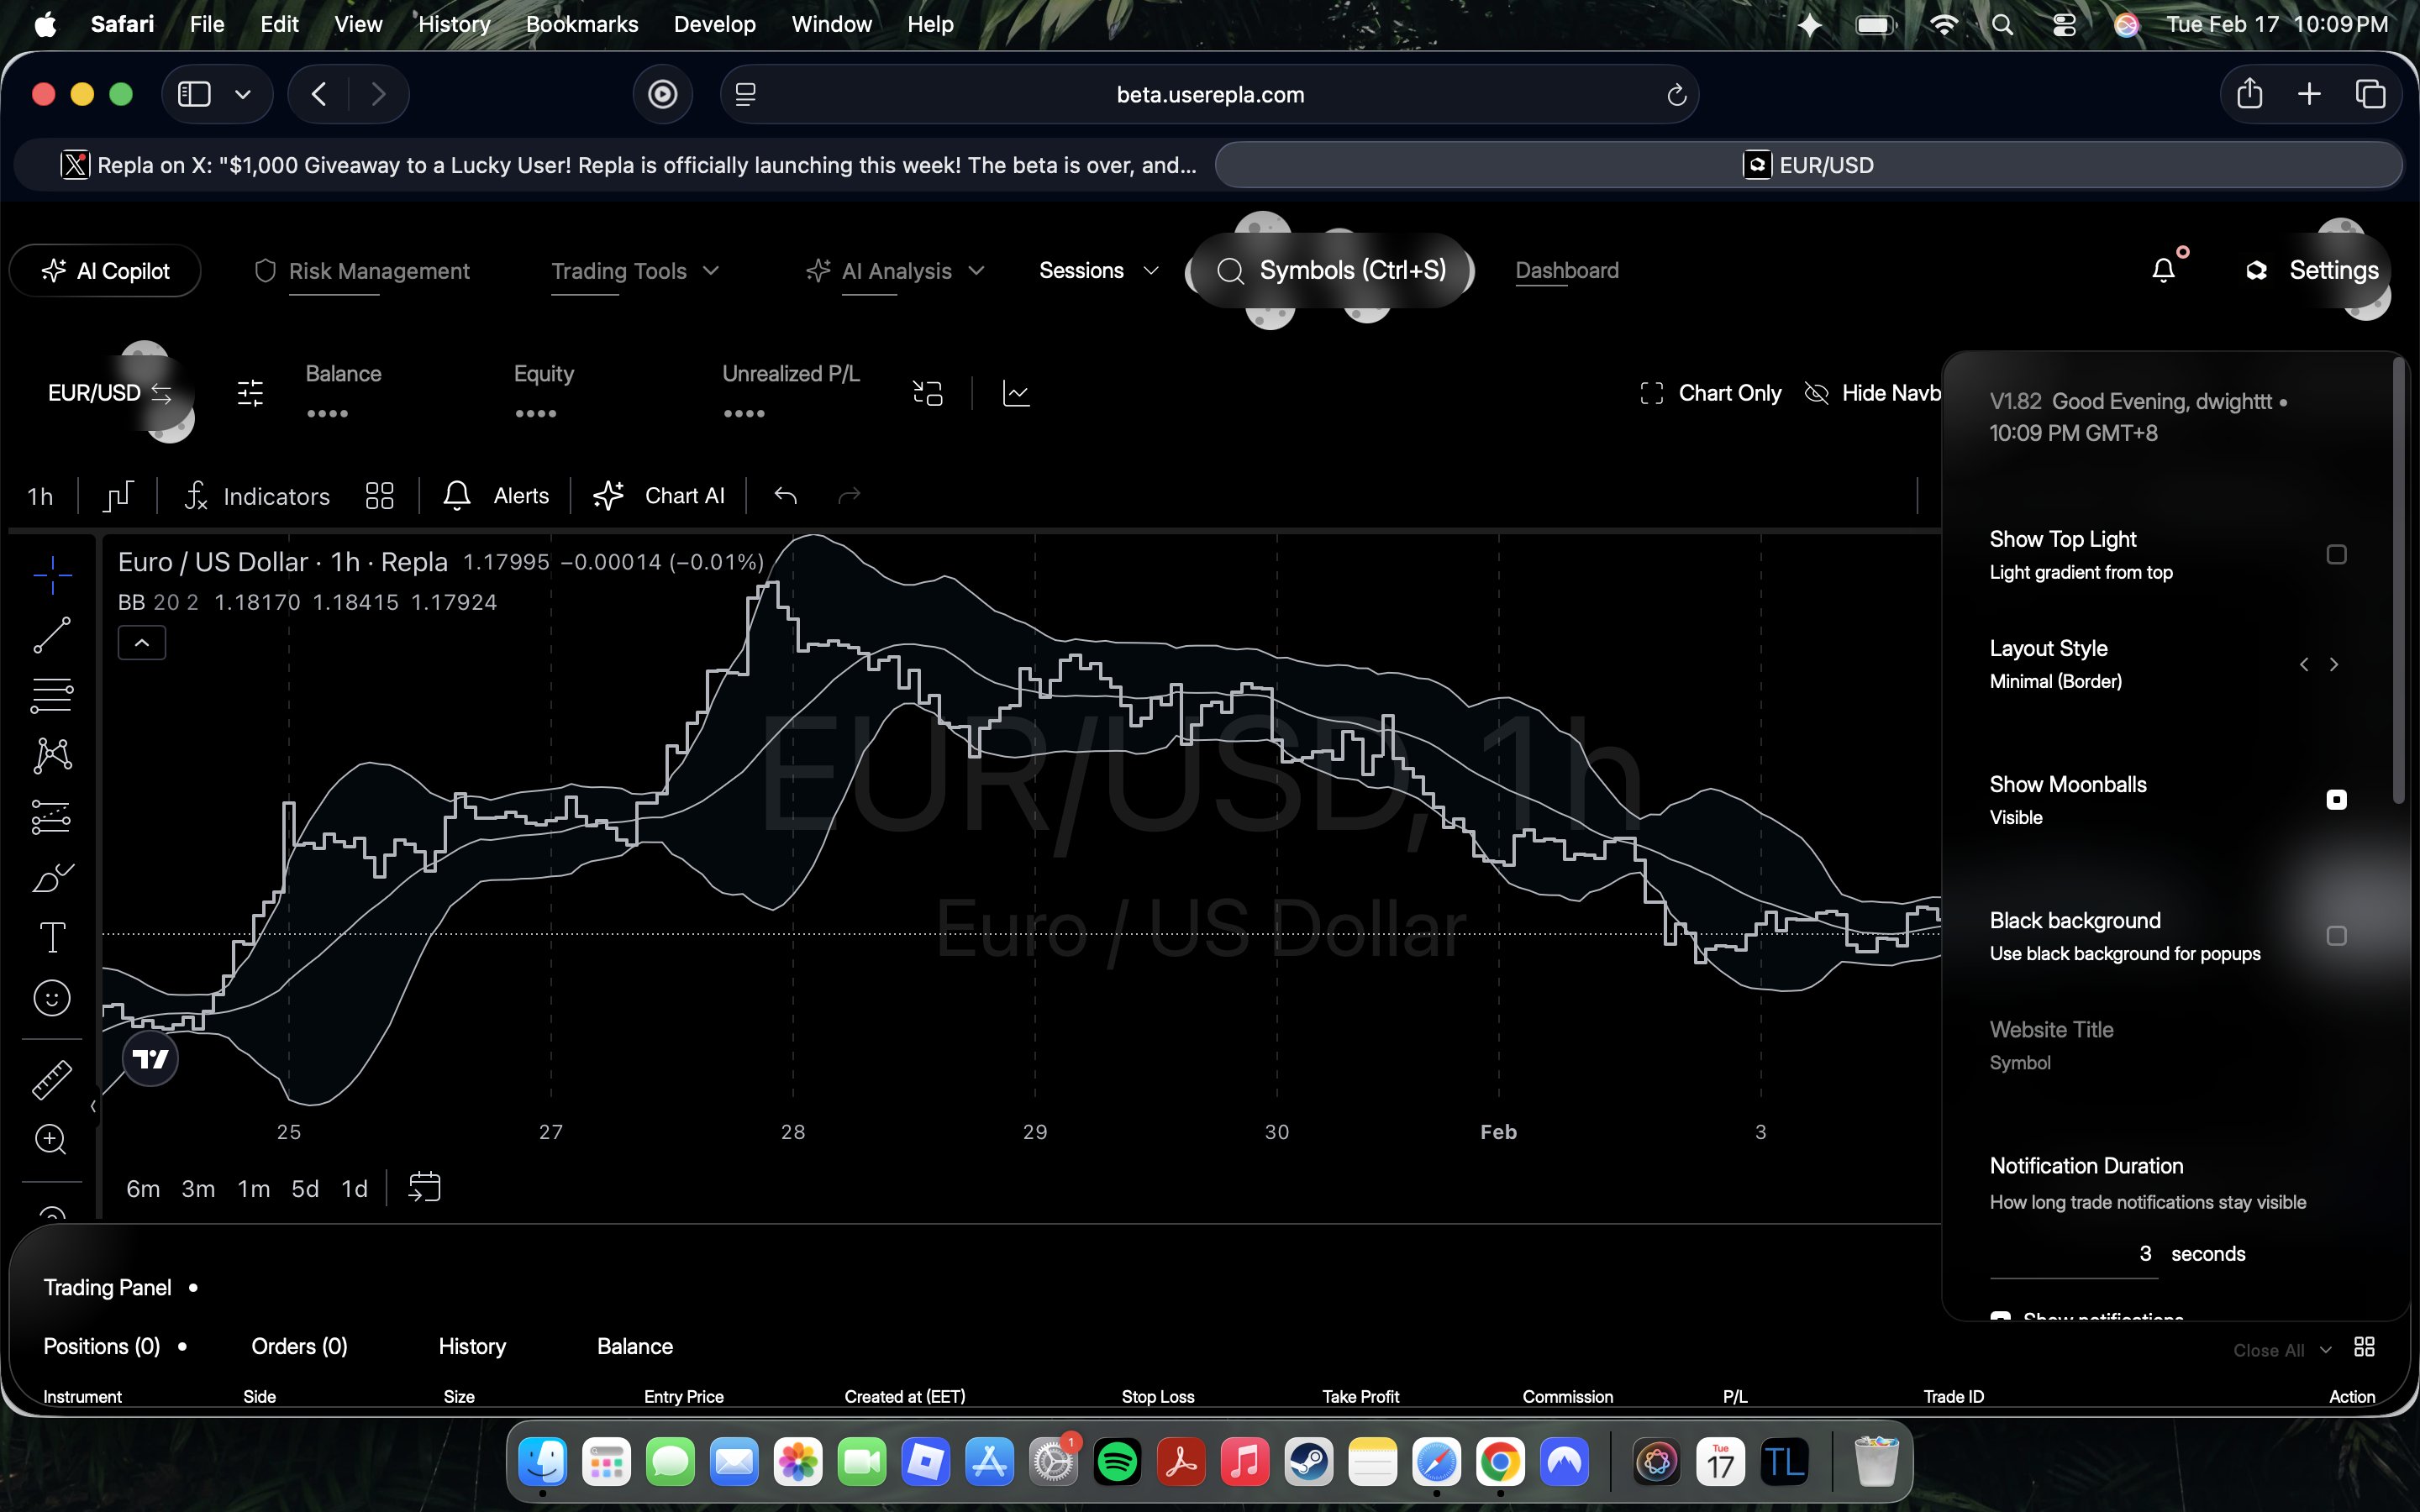Open the go-to-date calendar icon
The width and height of the screenshot is (2420, 1512).
(424, 1188)
